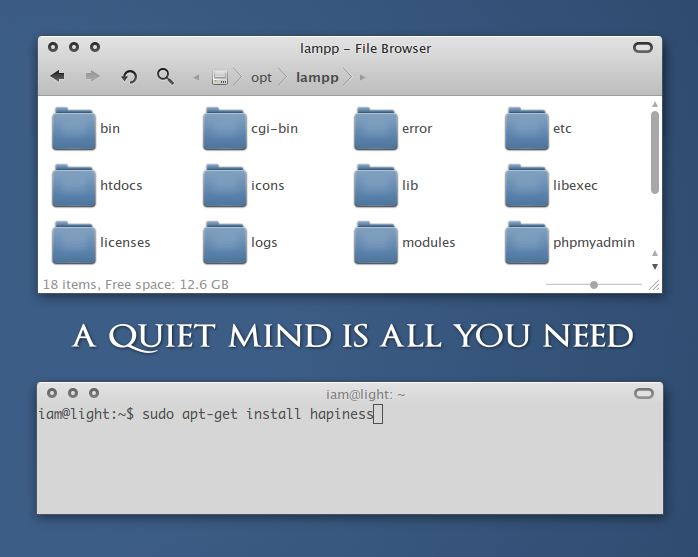
Task: Select the cgi-bin folder icon
Action: 225,128
